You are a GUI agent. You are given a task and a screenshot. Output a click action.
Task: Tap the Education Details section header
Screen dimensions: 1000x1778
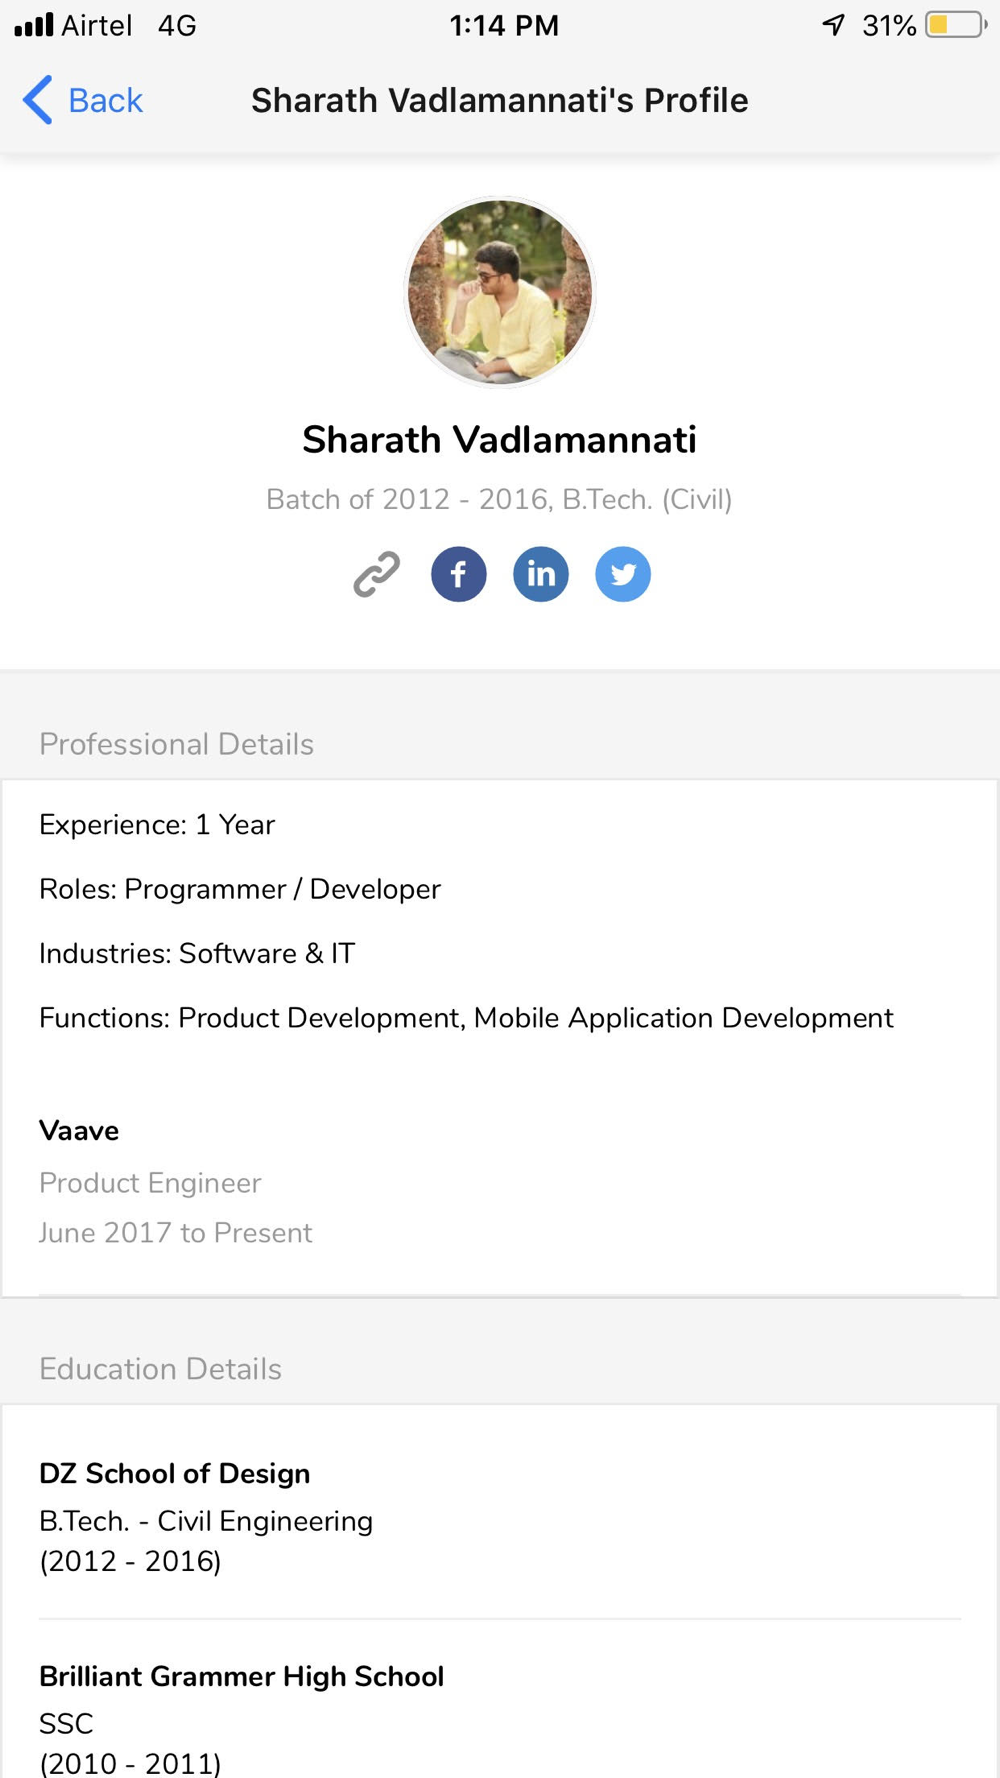pos(160,1369)
